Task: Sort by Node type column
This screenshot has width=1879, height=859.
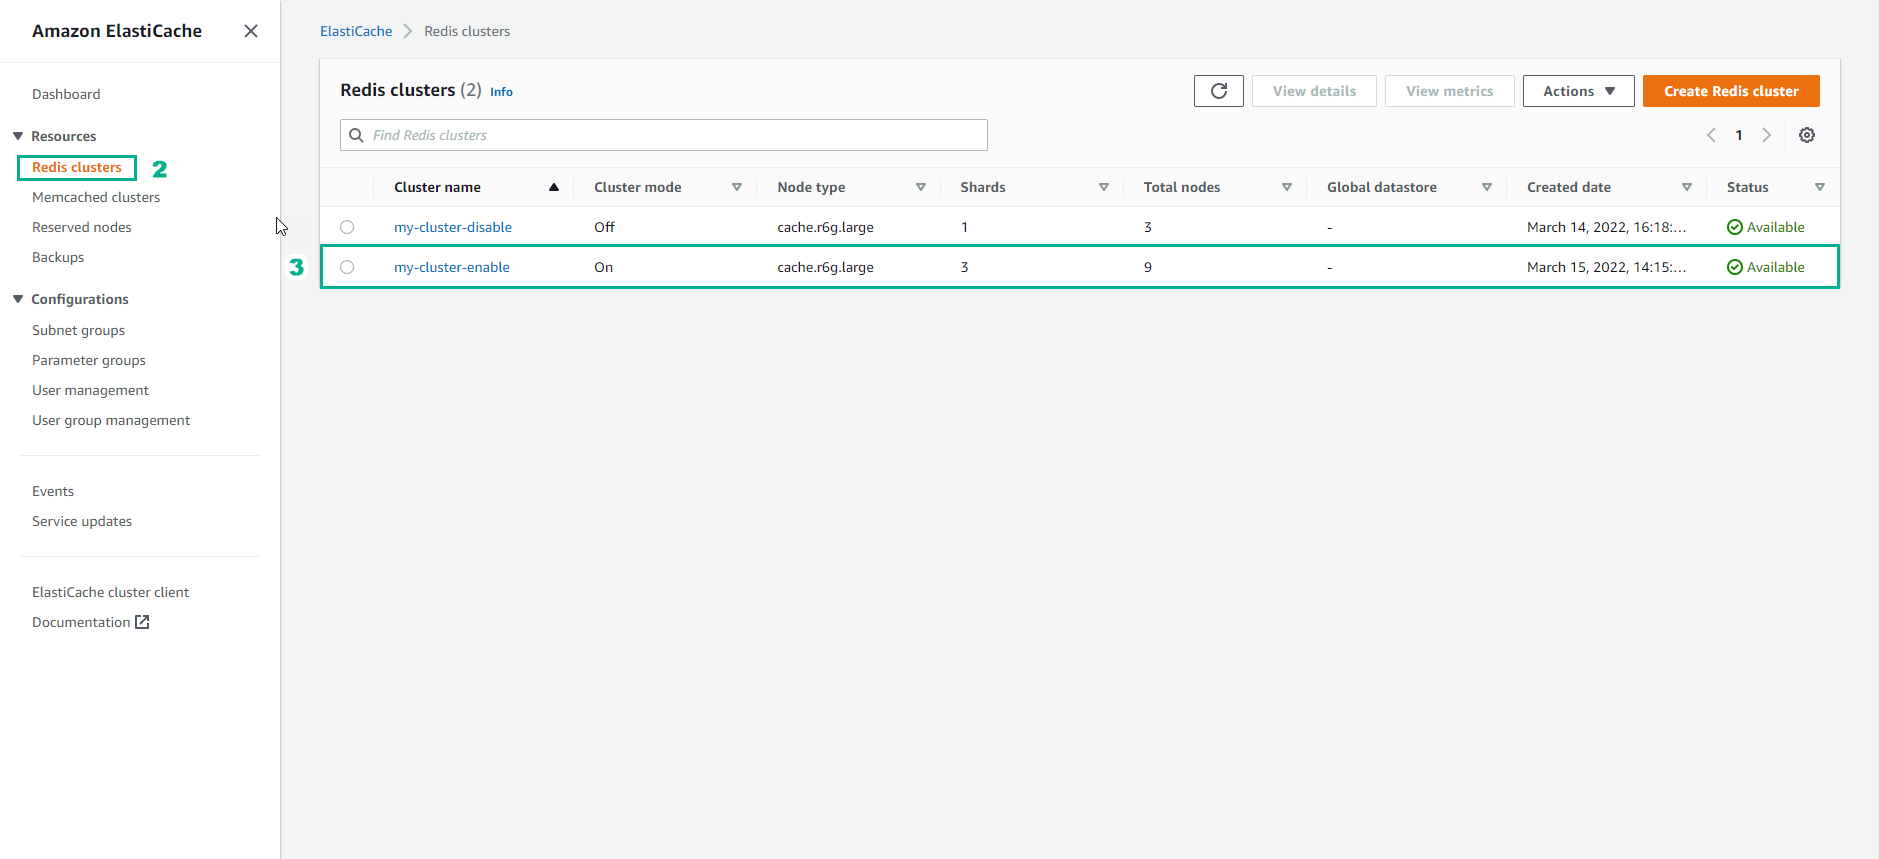Action: point(920,187)
